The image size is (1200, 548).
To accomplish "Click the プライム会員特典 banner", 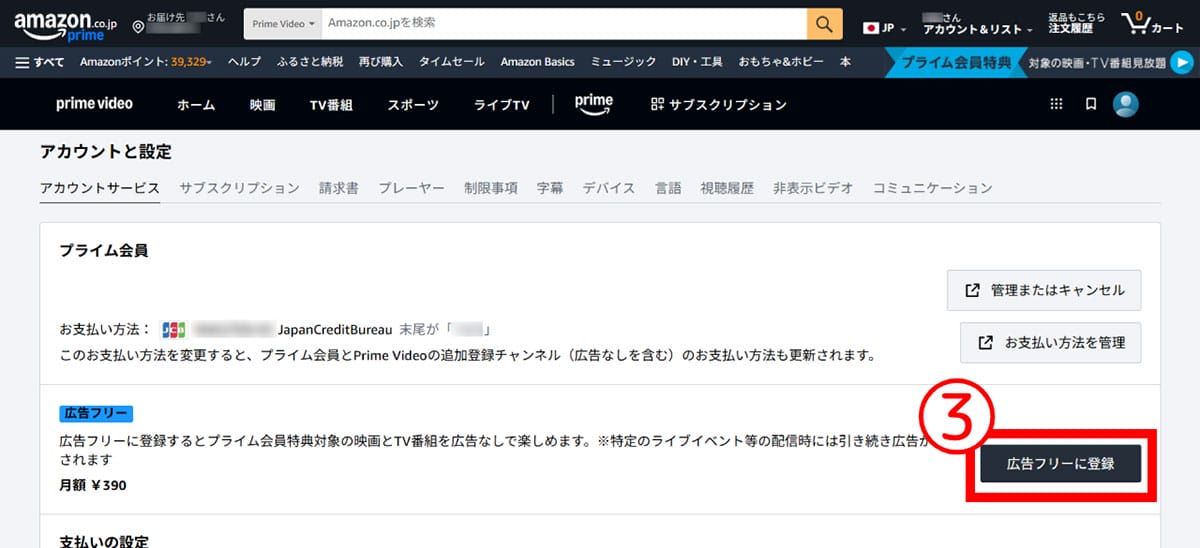I will click(958, 62).
